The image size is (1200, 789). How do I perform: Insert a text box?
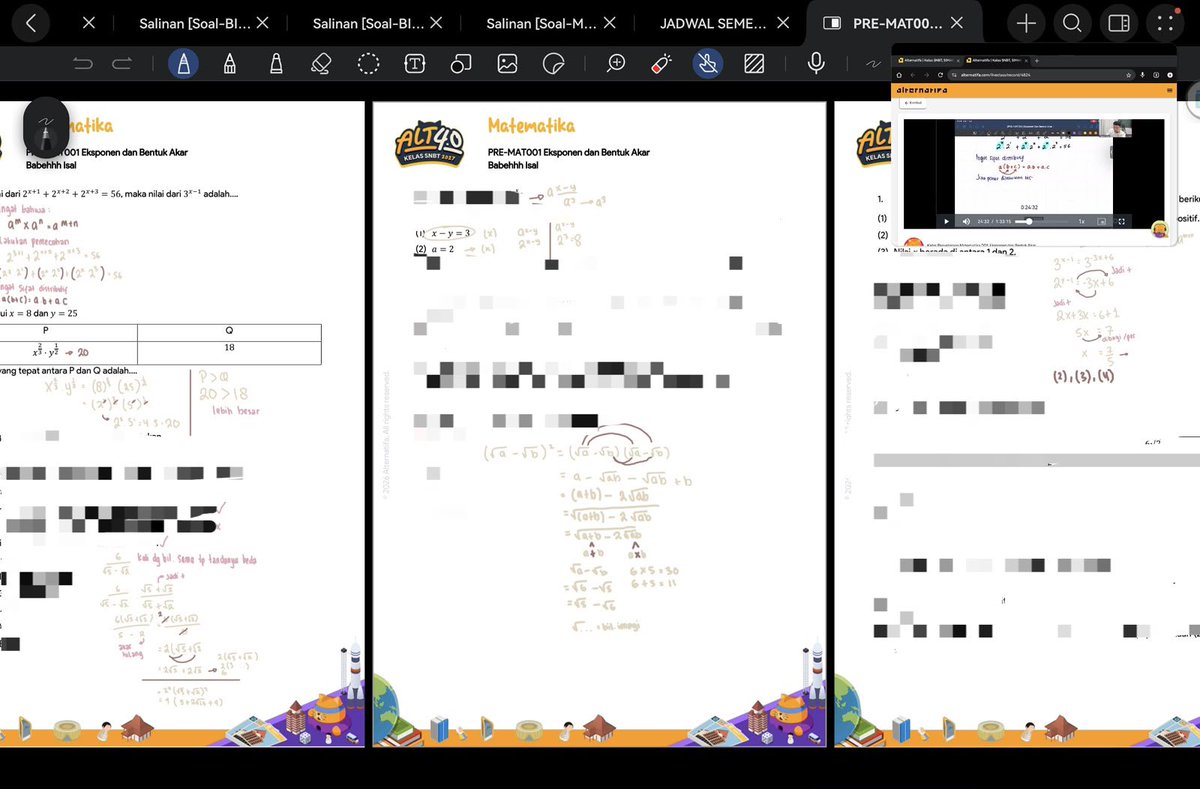click(414, 64)
